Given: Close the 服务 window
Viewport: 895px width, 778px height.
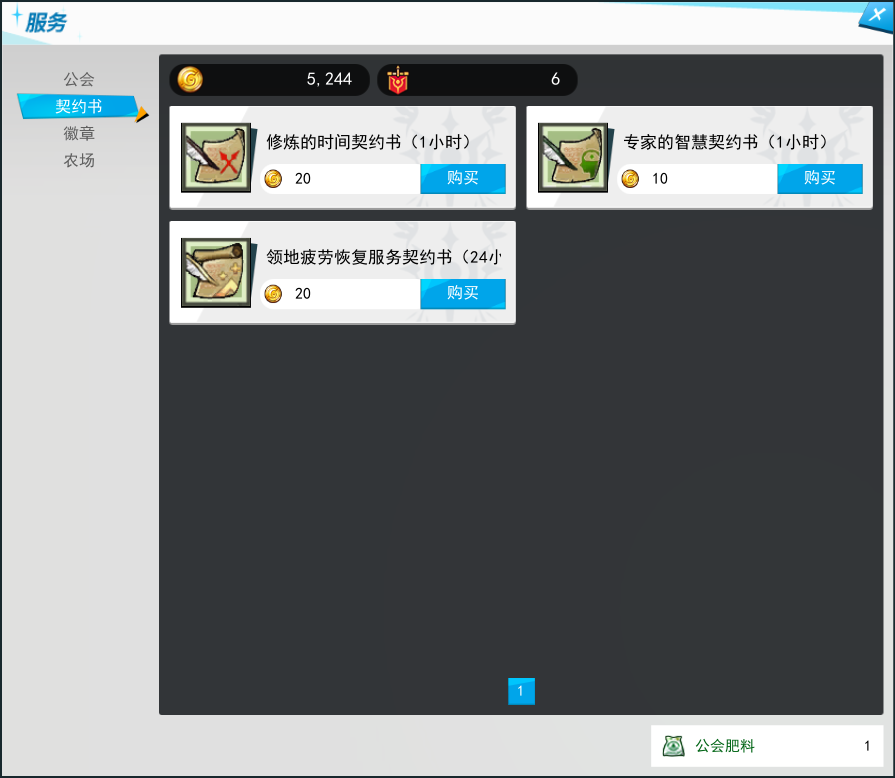Looking at the screenshot, I should coord(874,14).
